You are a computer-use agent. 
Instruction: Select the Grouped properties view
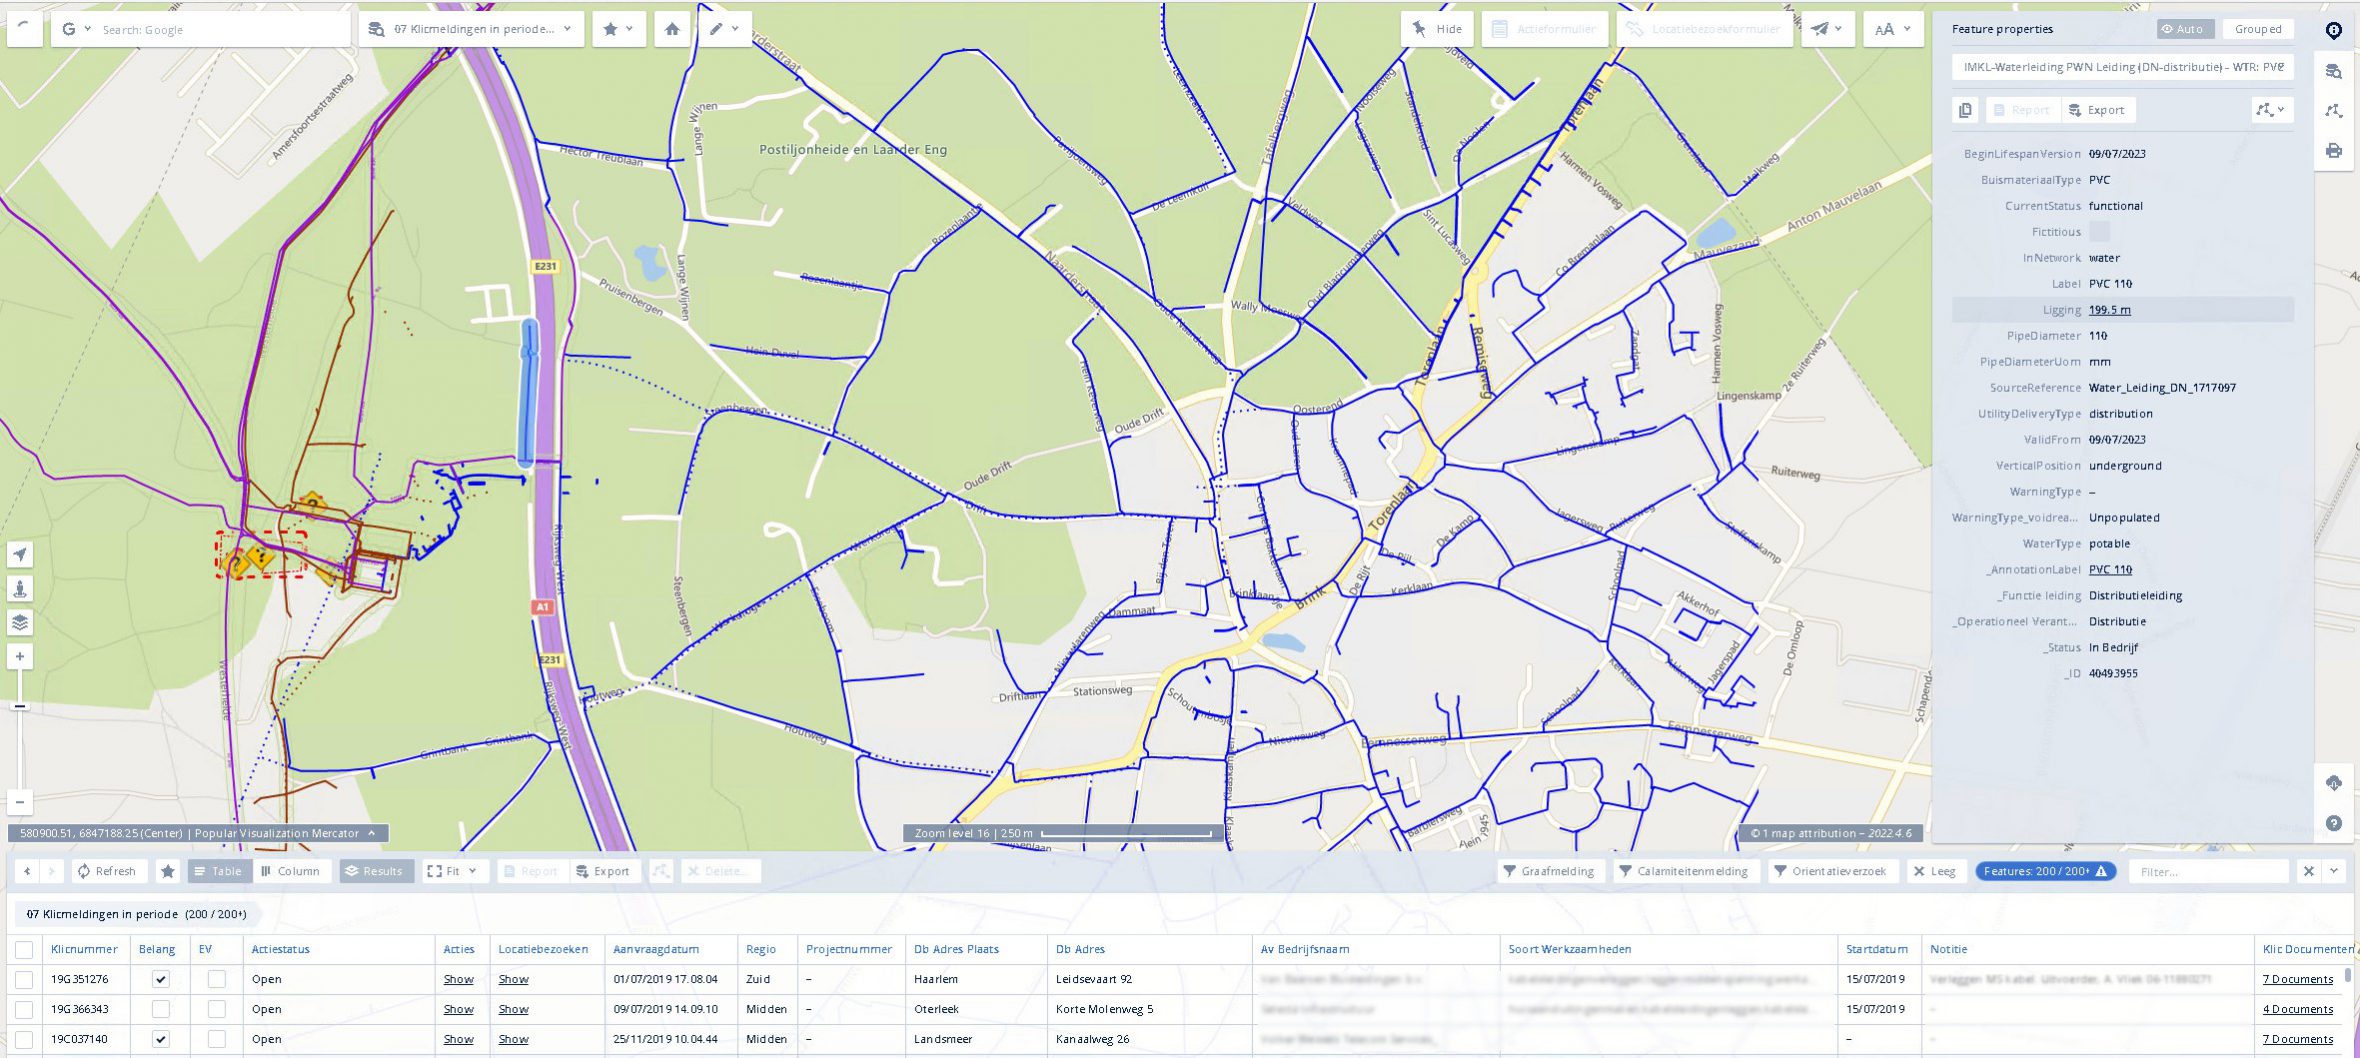pyautogui.click(x=2257, y=29)
